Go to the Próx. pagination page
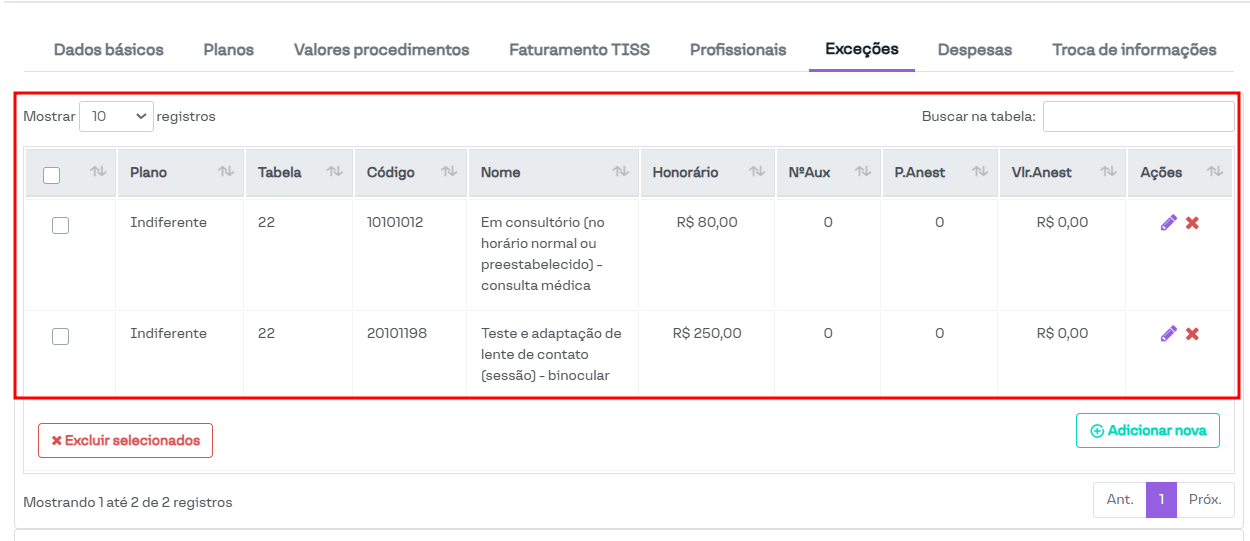This screenshot has height=541, width=1250. tap(1205, 499)
